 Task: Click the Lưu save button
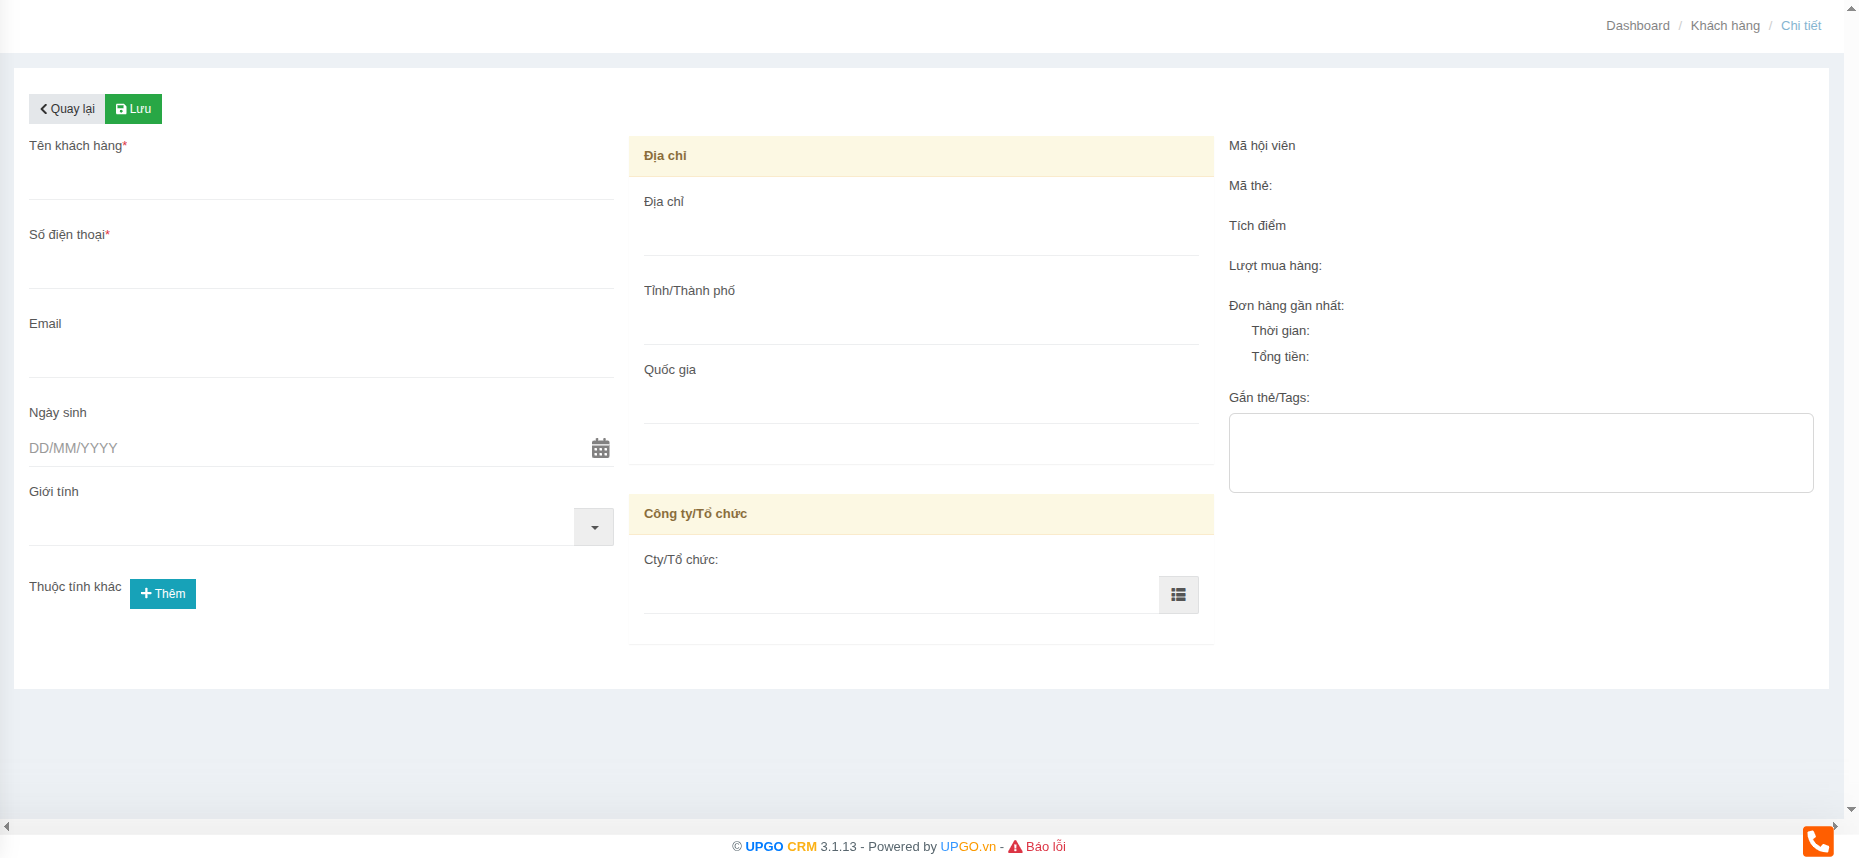point(133,109)
